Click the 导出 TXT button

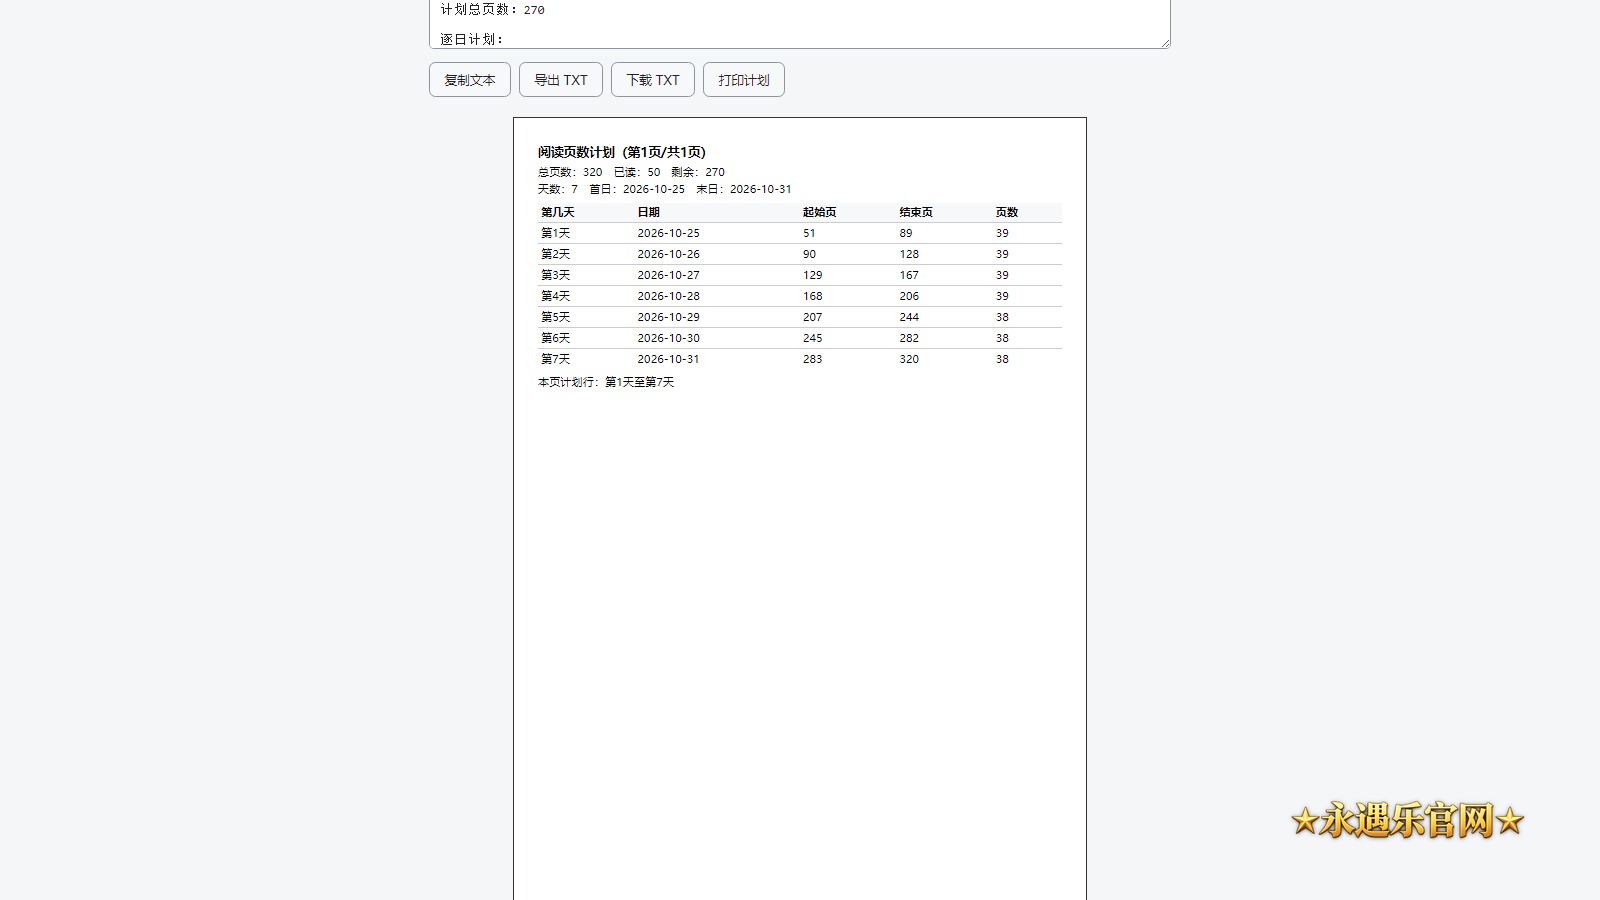(x=561, y=80)
